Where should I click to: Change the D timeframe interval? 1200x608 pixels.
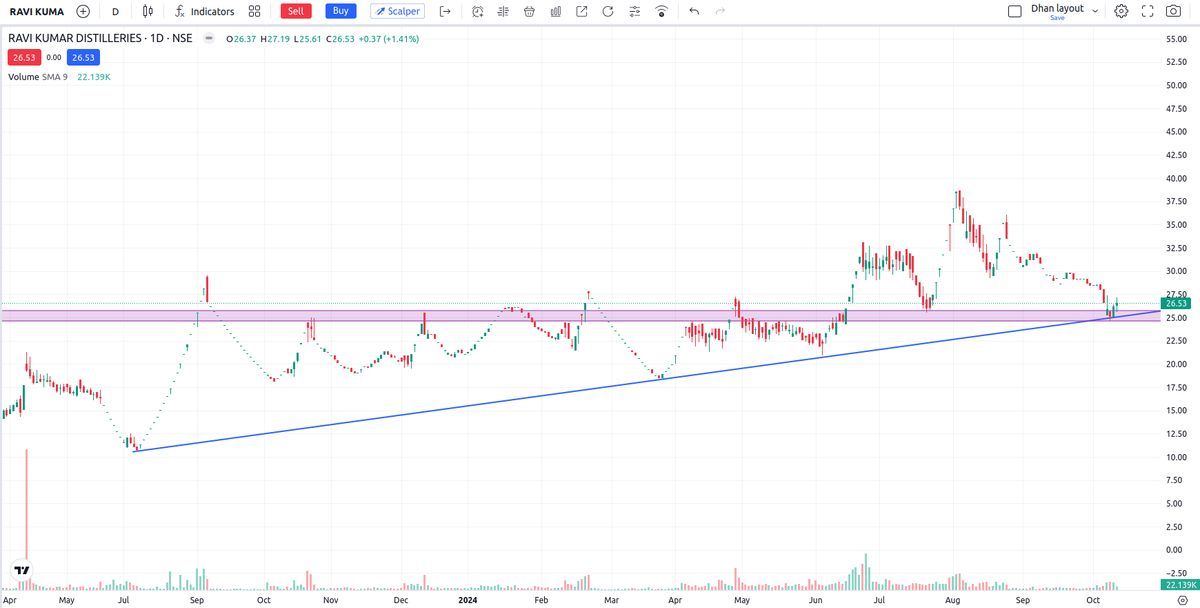(115, 11)
